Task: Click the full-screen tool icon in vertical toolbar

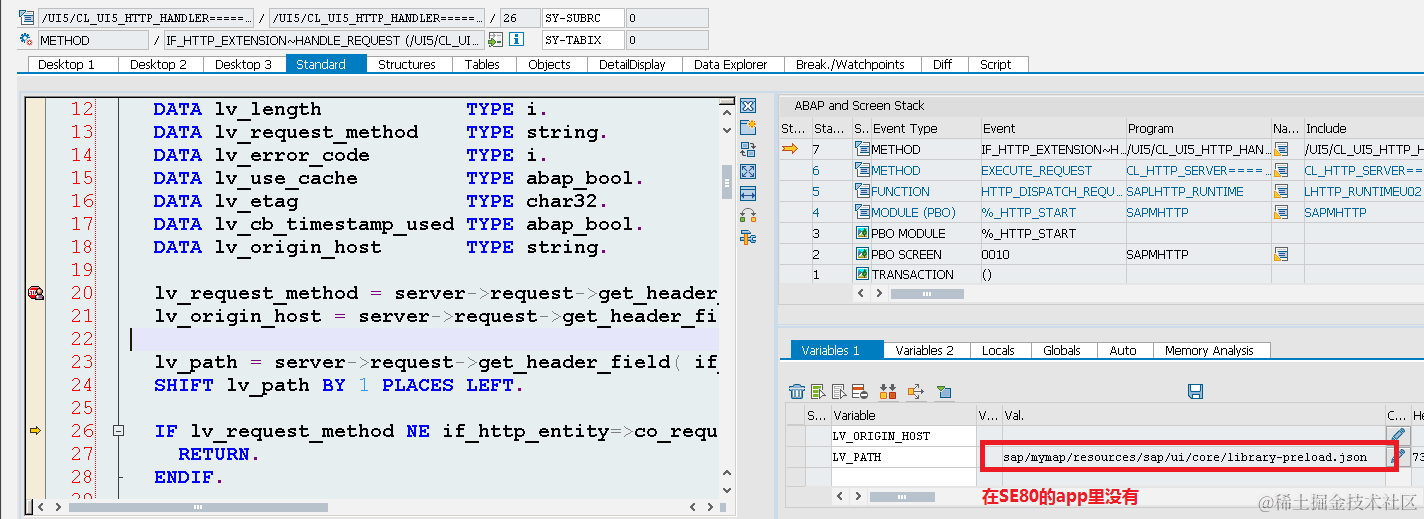Action: point(747,171)
